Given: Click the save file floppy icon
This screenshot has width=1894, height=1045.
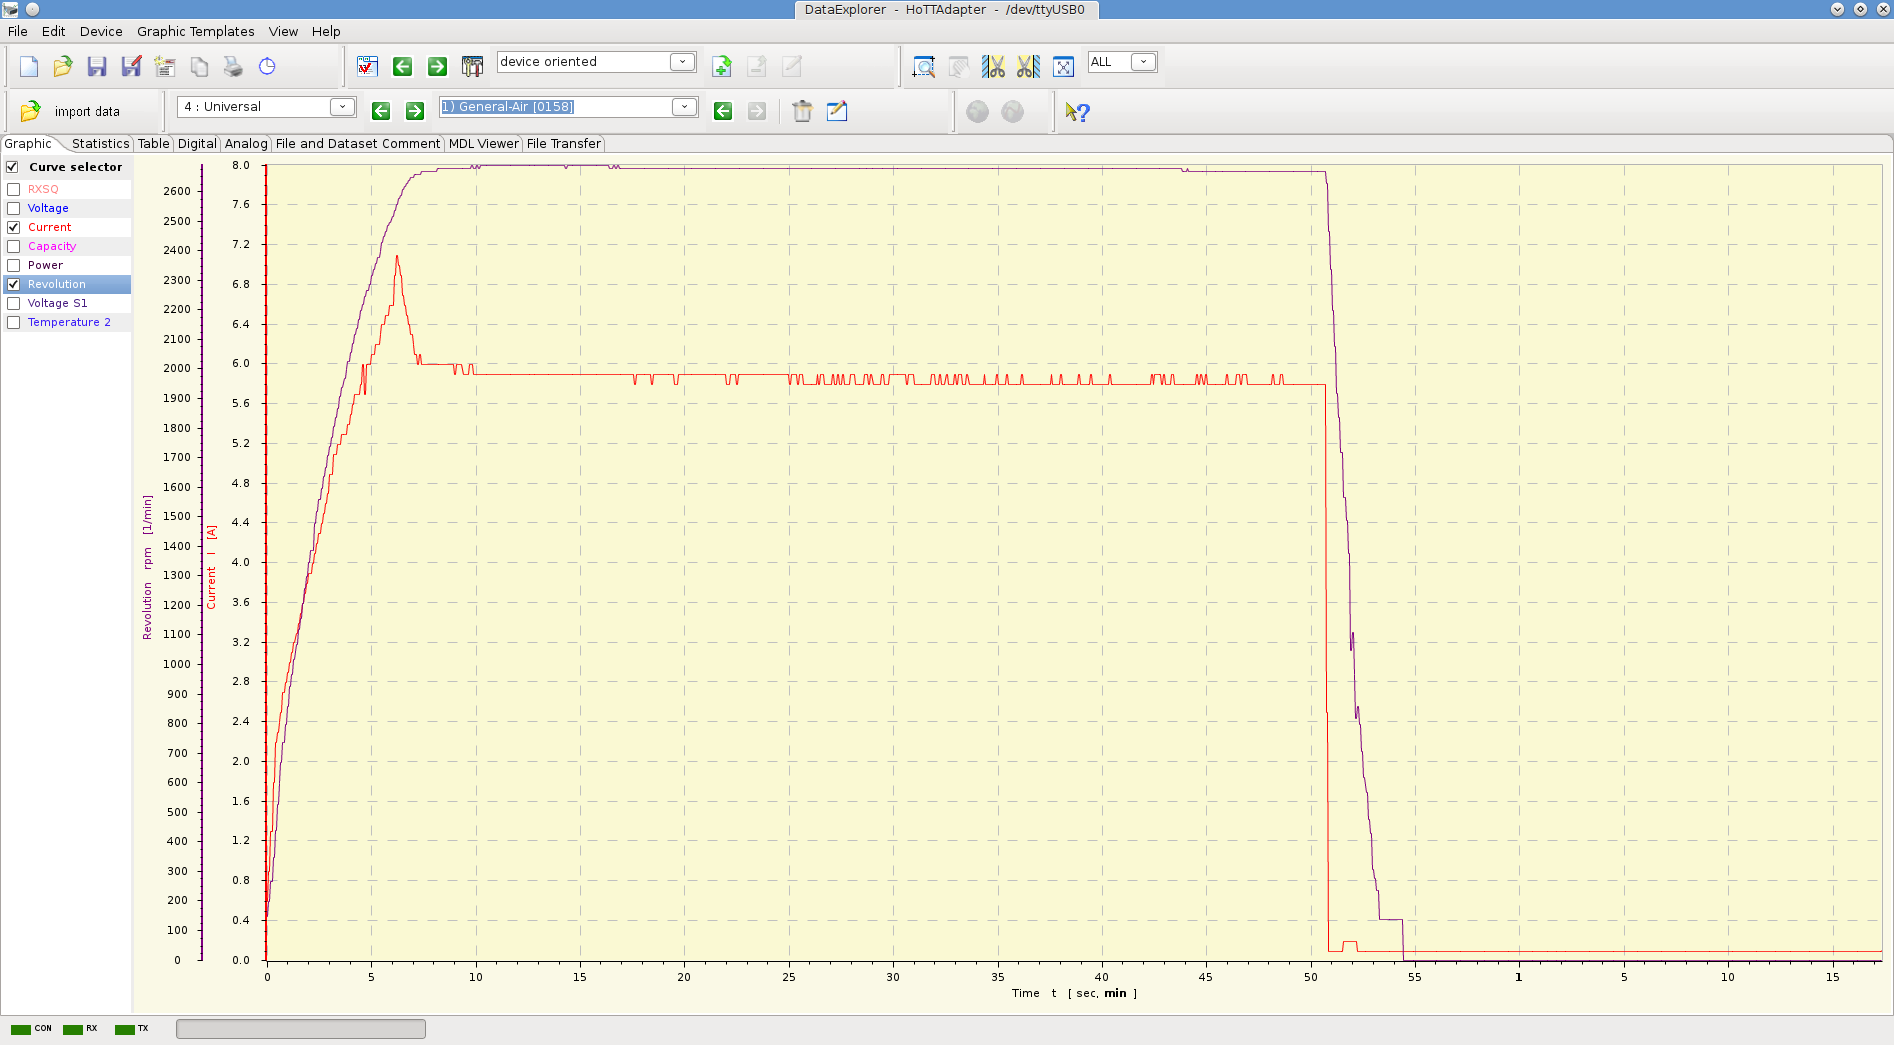Looking at the screenshot, I should coord(97,67).
